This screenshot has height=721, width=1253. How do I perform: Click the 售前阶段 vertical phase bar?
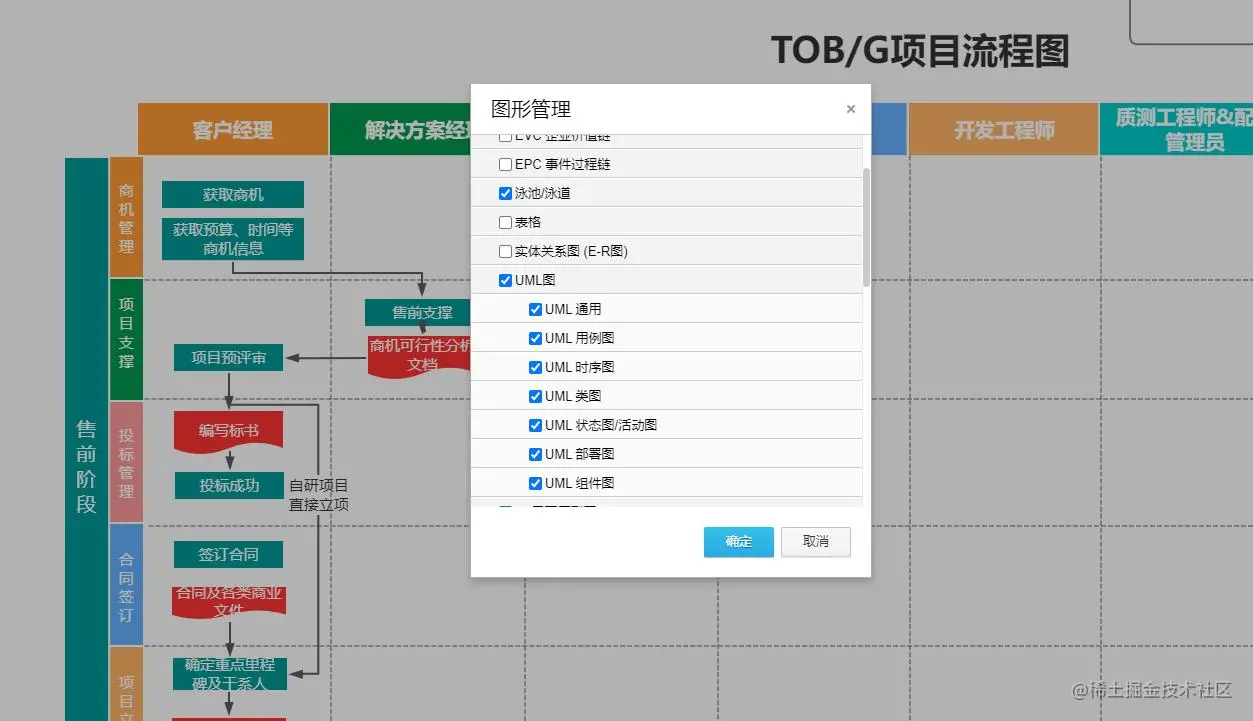pyautogui.click(x=86, y=439)
